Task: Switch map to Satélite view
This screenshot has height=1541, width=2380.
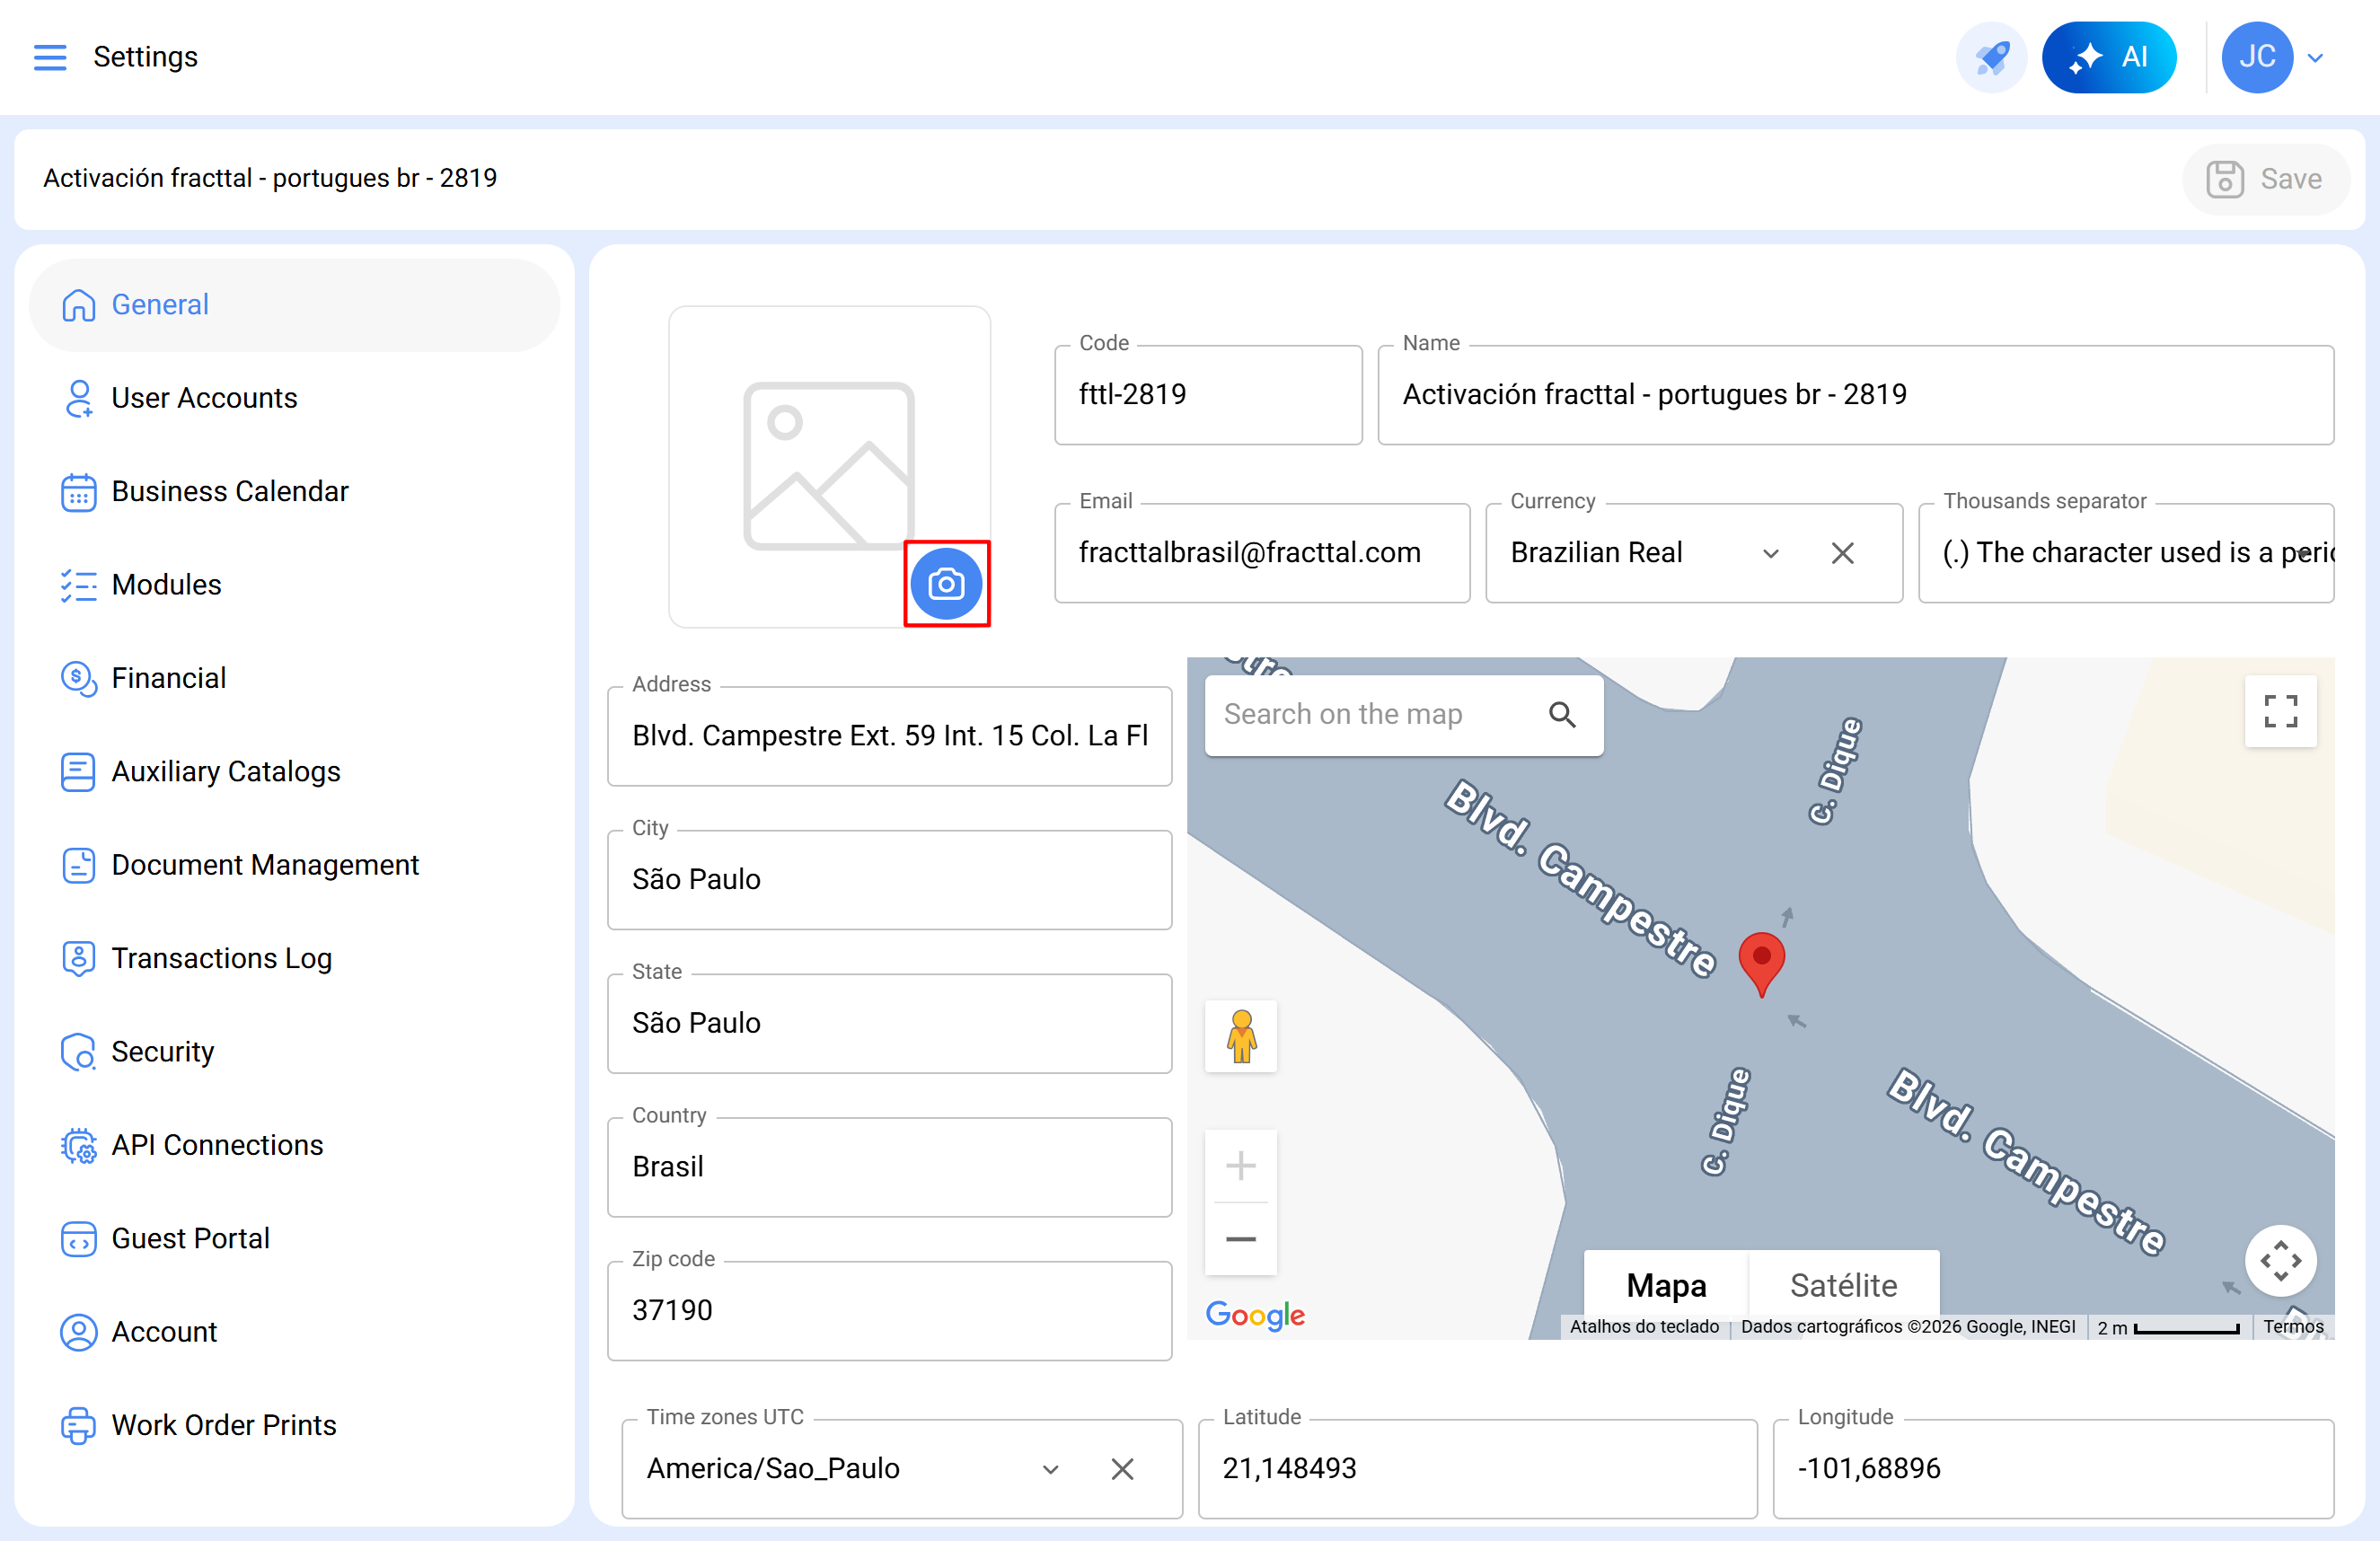Action: (1842, 1284)
